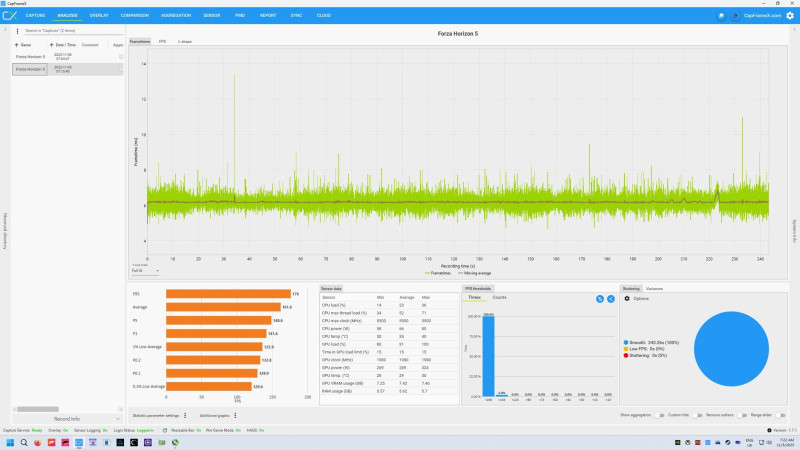Sort by Game column arrow

pos(16,45)
